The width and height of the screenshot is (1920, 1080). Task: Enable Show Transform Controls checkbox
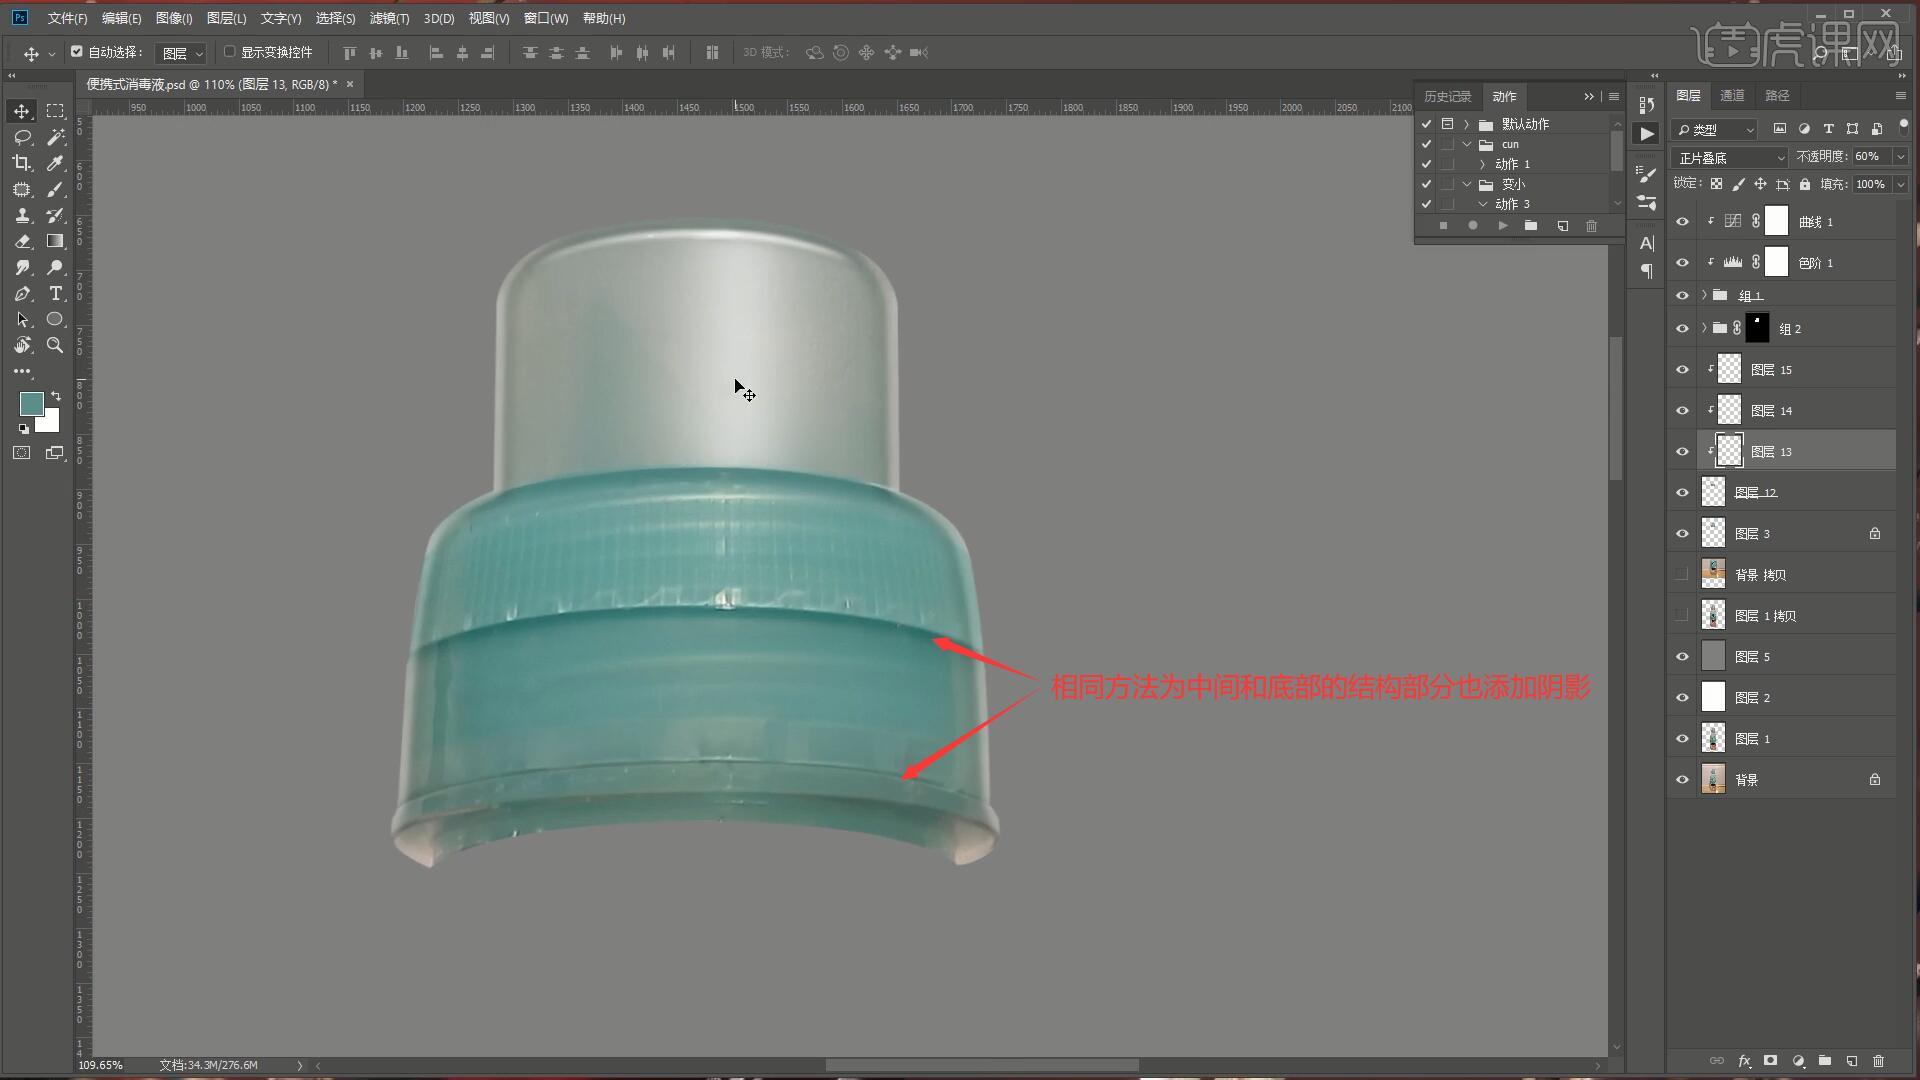click(229, 52)
